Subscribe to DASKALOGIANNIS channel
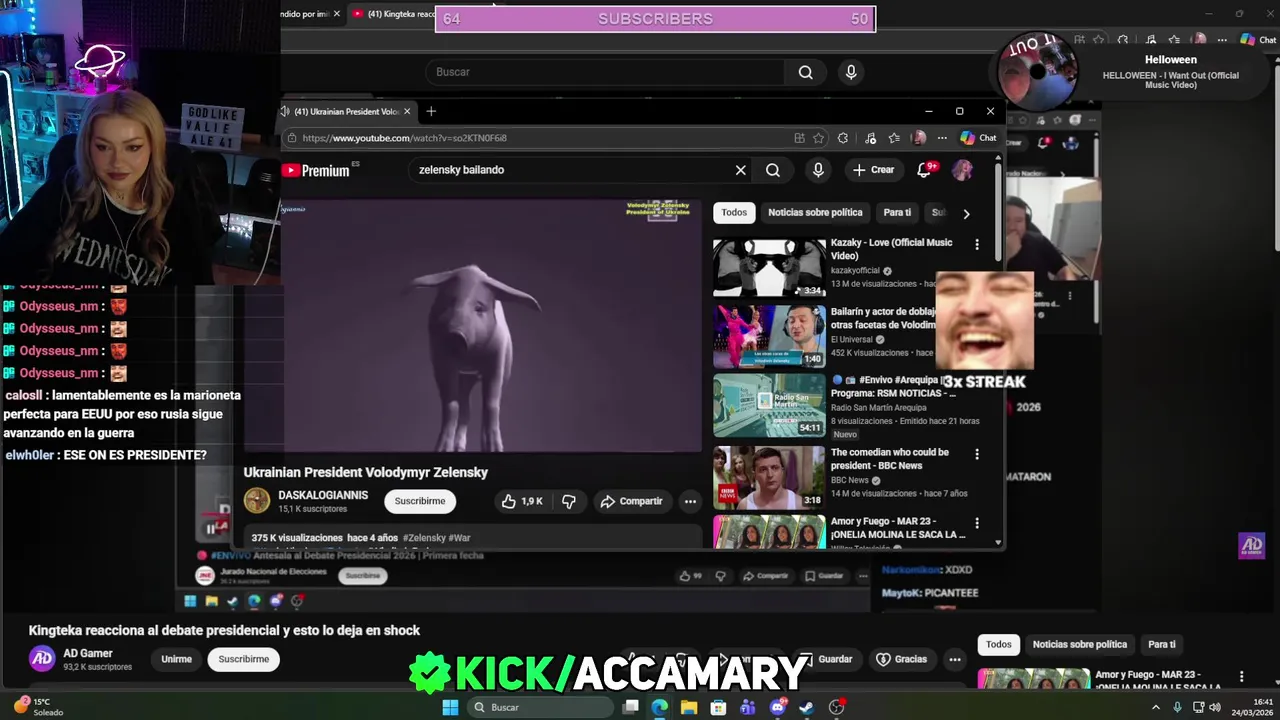The width and height of the screenshot is (1280, 720). pos(420,501)
